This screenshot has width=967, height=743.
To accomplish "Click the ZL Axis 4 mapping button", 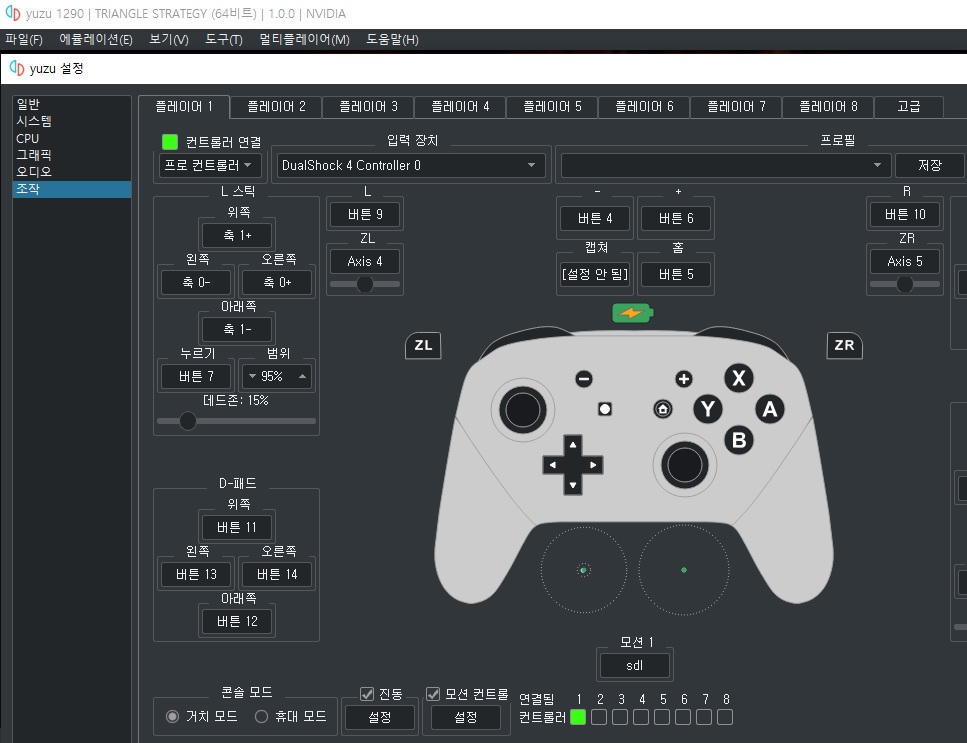I will [x=365, y=261].
